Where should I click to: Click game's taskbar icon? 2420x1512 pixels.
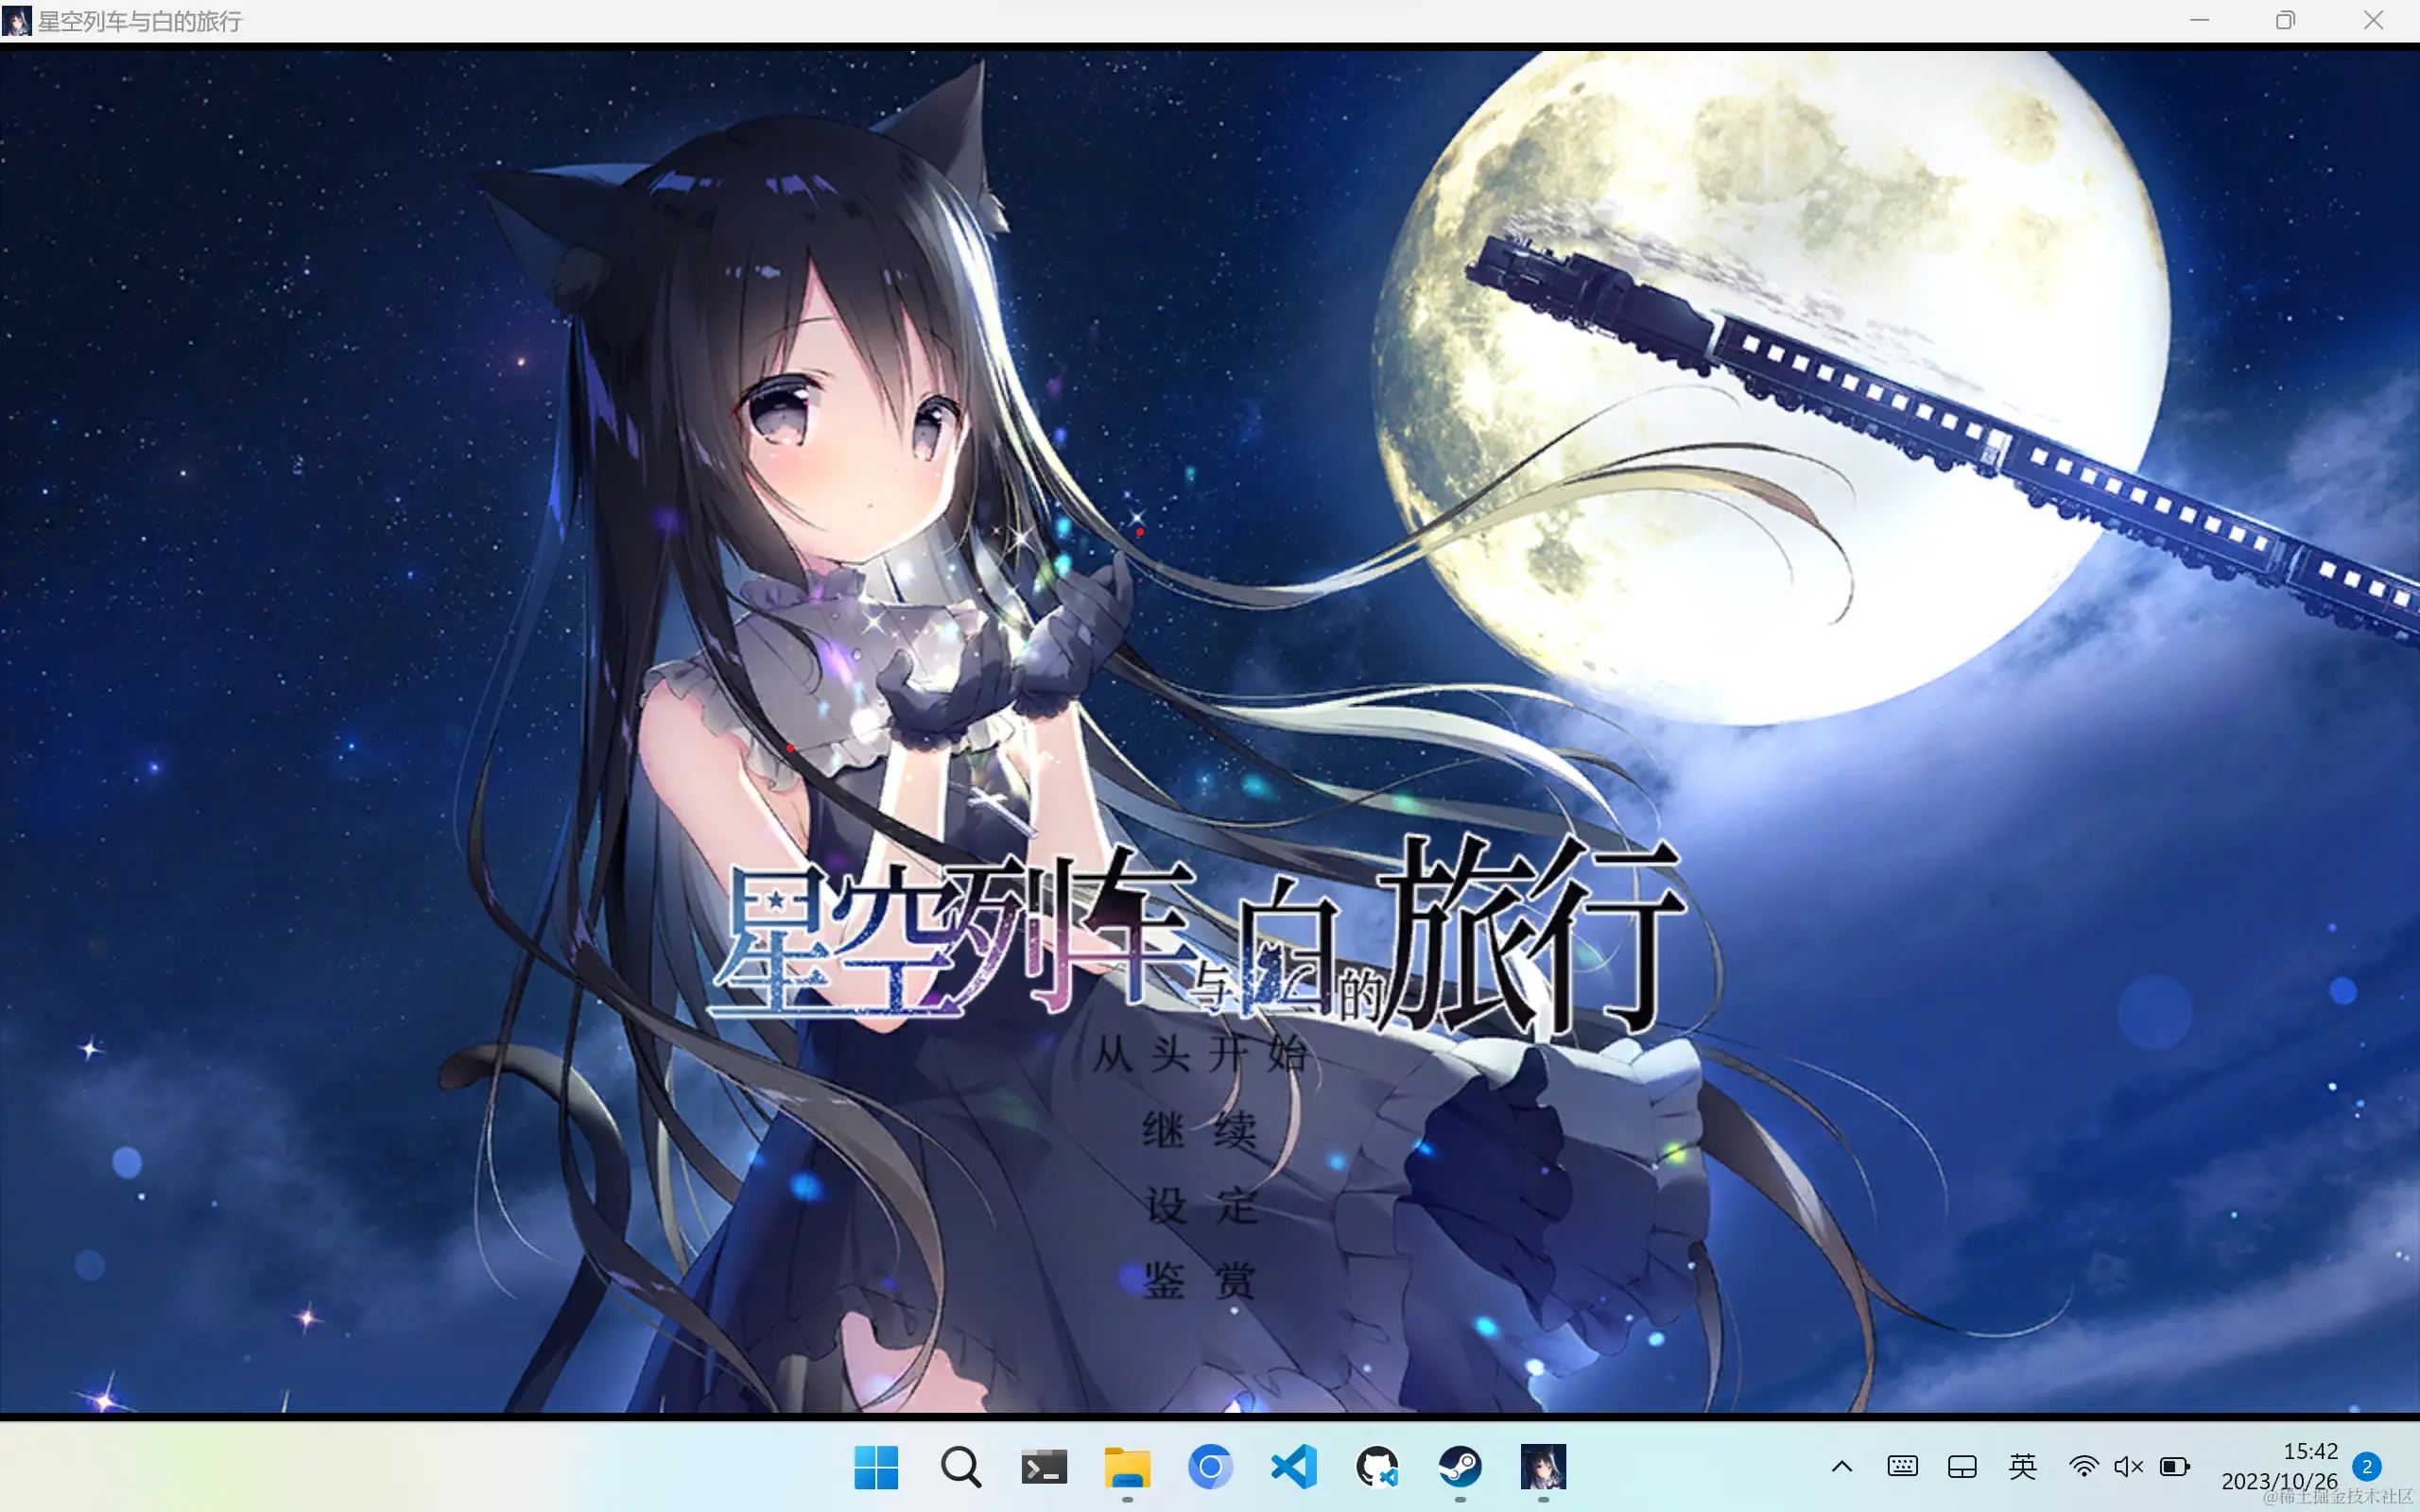pyautogui.click(x=1543, y=1467)
